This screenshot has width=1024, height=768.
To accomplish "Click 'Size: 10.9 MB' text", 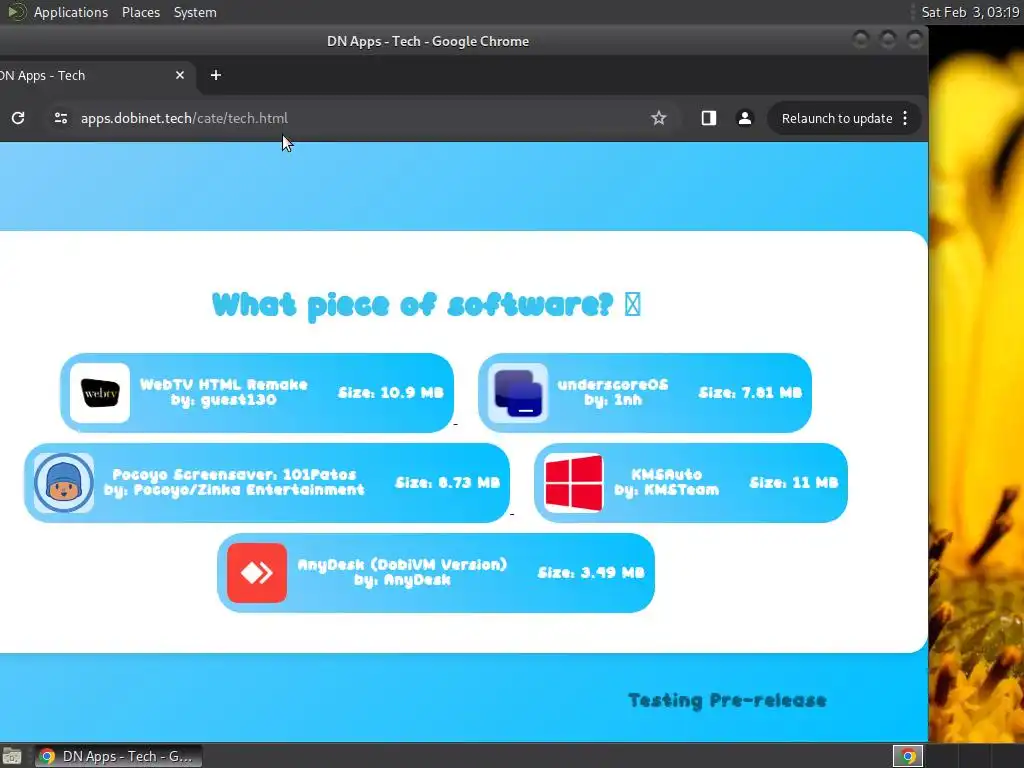I will [391, 392].
